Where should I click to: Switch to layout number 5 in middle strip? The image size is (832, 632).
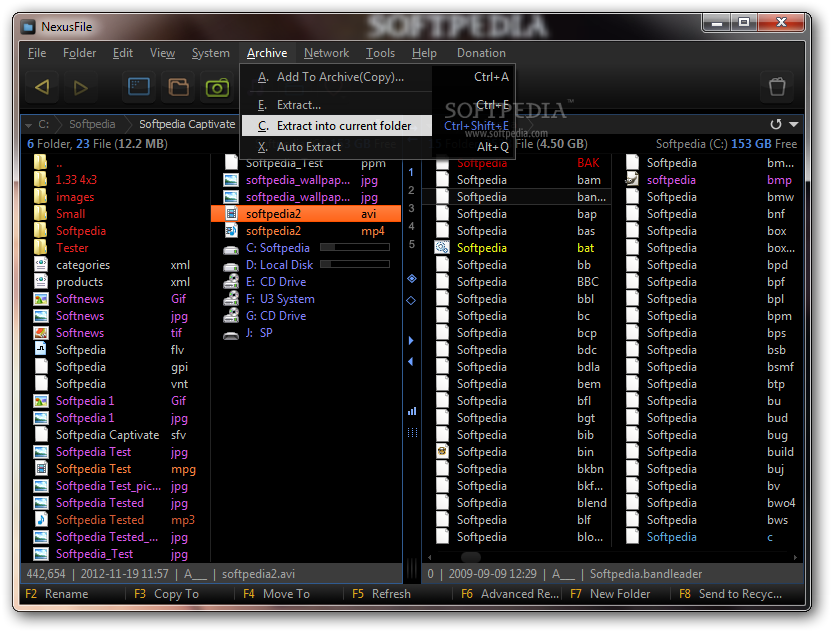click(411, 245)
